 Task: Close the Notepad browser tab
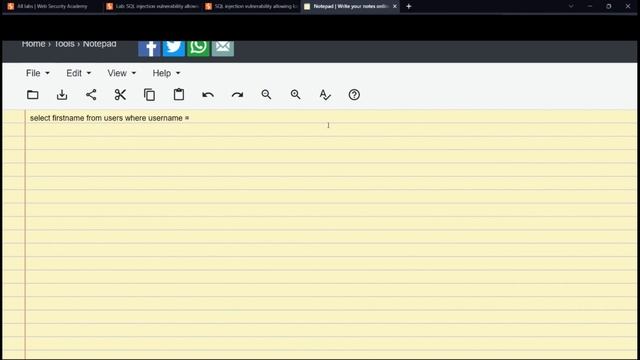(x=395, y=7)
